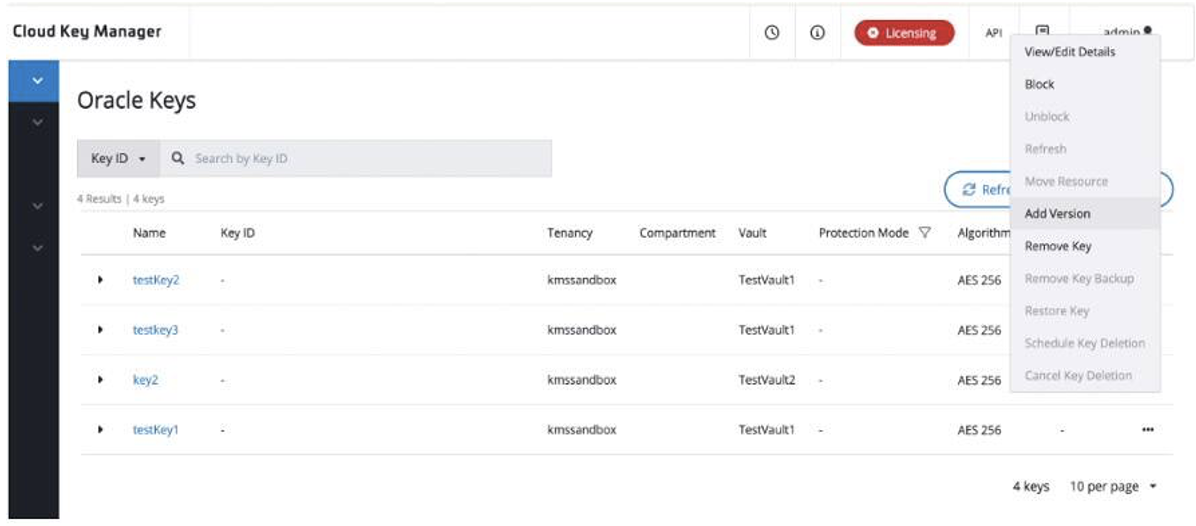Click the document icon beside API
Screen dimensions: 1196x526
[x=1041, y=32]
